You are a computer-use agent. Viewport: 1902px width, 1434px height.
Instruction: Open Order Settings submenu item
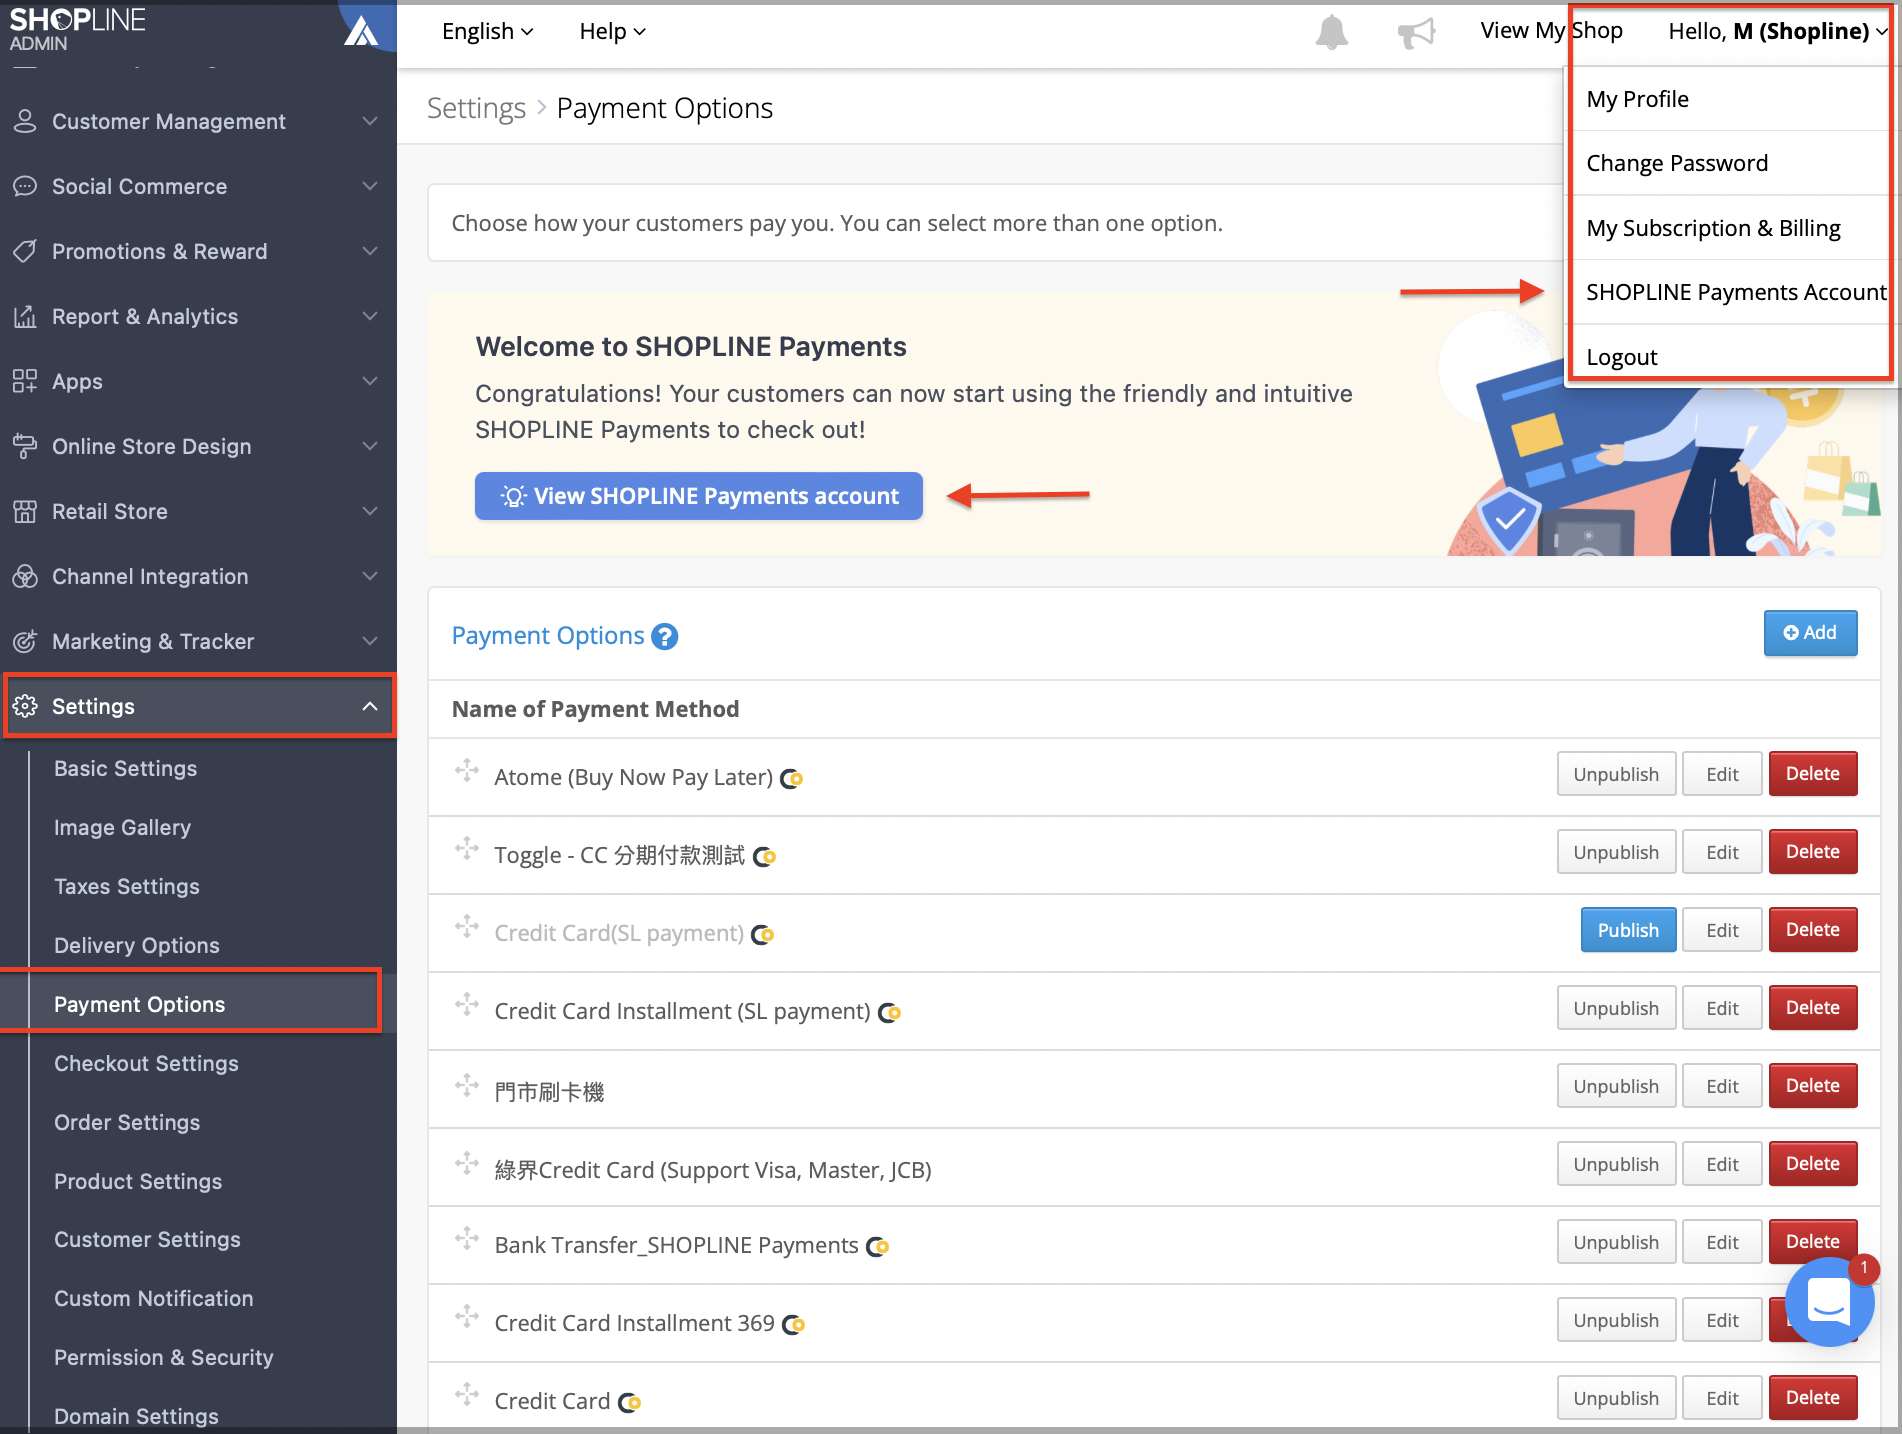point(127,1122)
